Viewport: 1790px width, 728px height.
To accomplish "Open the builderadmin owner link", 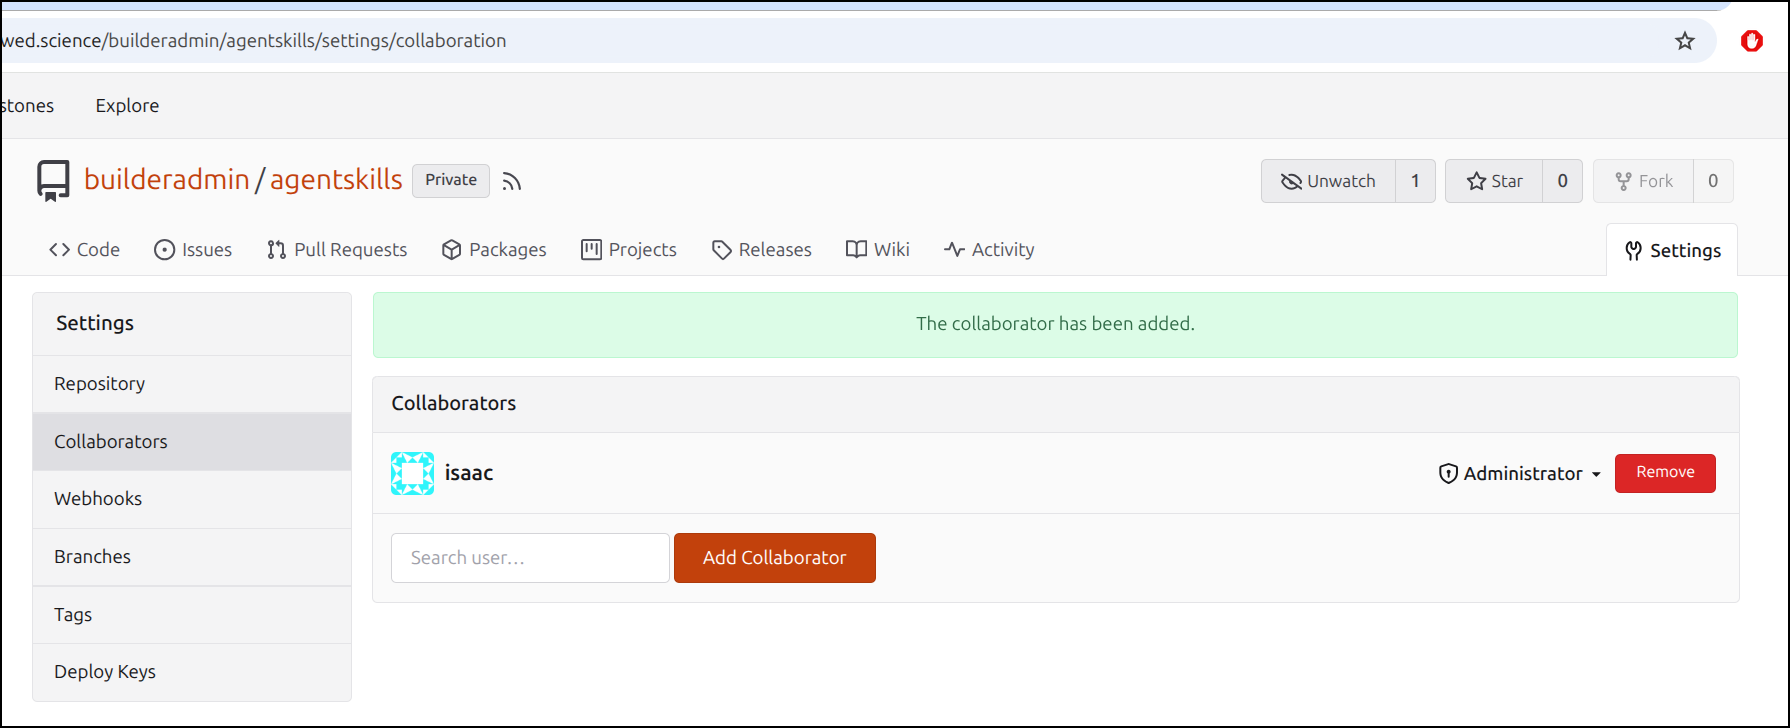I will coord(167,180).
